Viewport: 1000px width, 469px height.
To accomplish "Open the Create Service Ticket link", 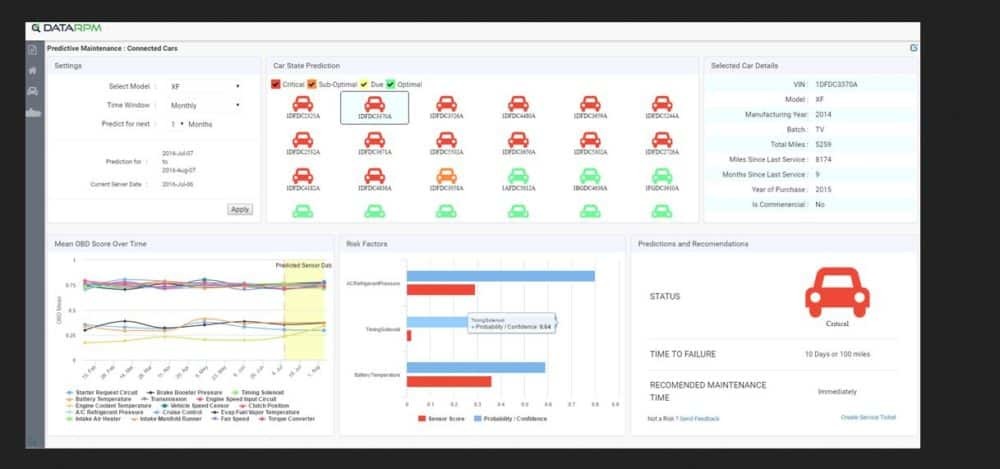I will coord(868,417).
